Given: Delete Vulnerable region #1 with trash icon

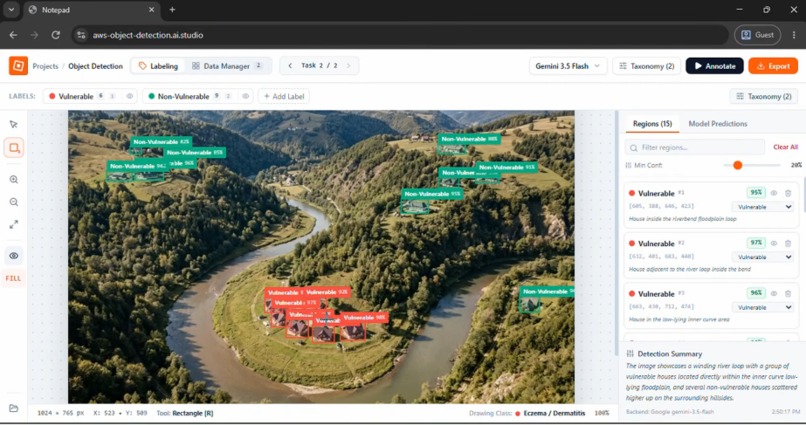Looking at the screenshot, I should point(788,193).
